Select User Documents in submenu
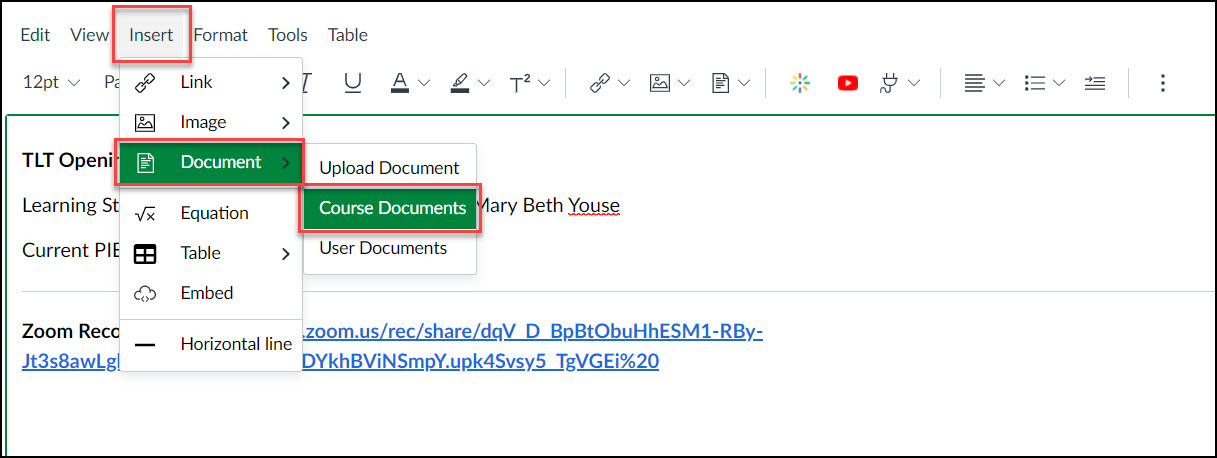This screenshot has height=458, width=1217. (x=390, y=248)
